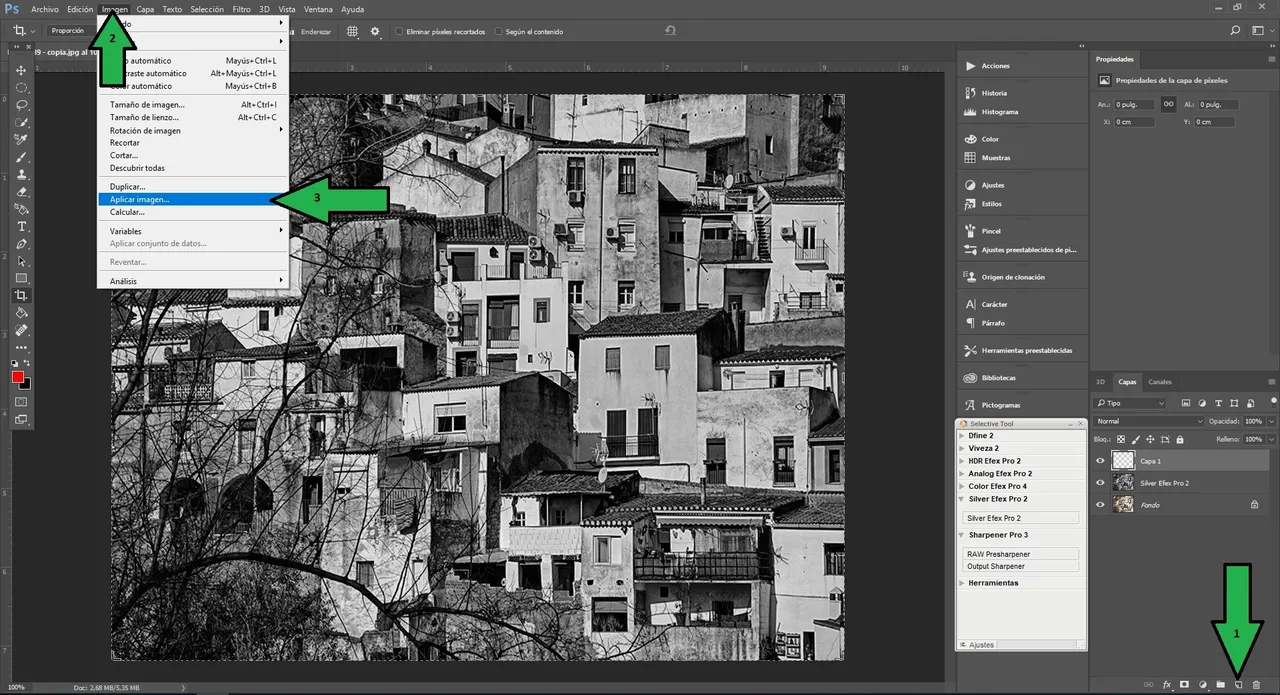Change screen mode icon
Viewport: 1280px width, 695px height.
pos(21,420)
